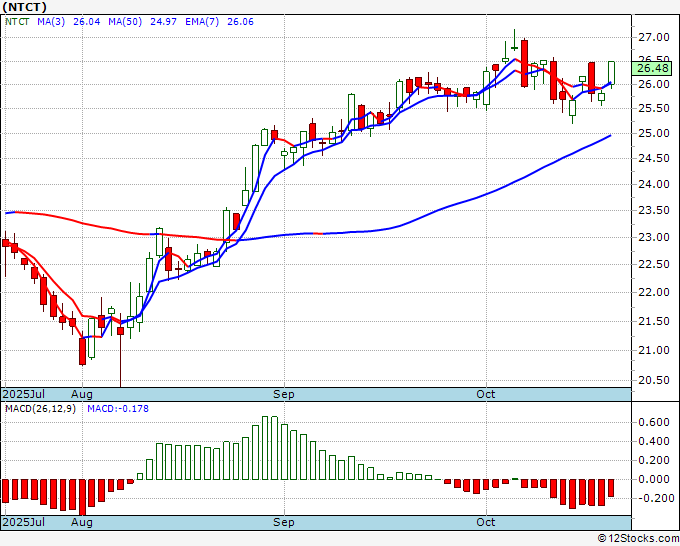Click the 0.000 MACD axis label
Image resolution: width=680 pixels, height=546 pixels.
(654, 479)
